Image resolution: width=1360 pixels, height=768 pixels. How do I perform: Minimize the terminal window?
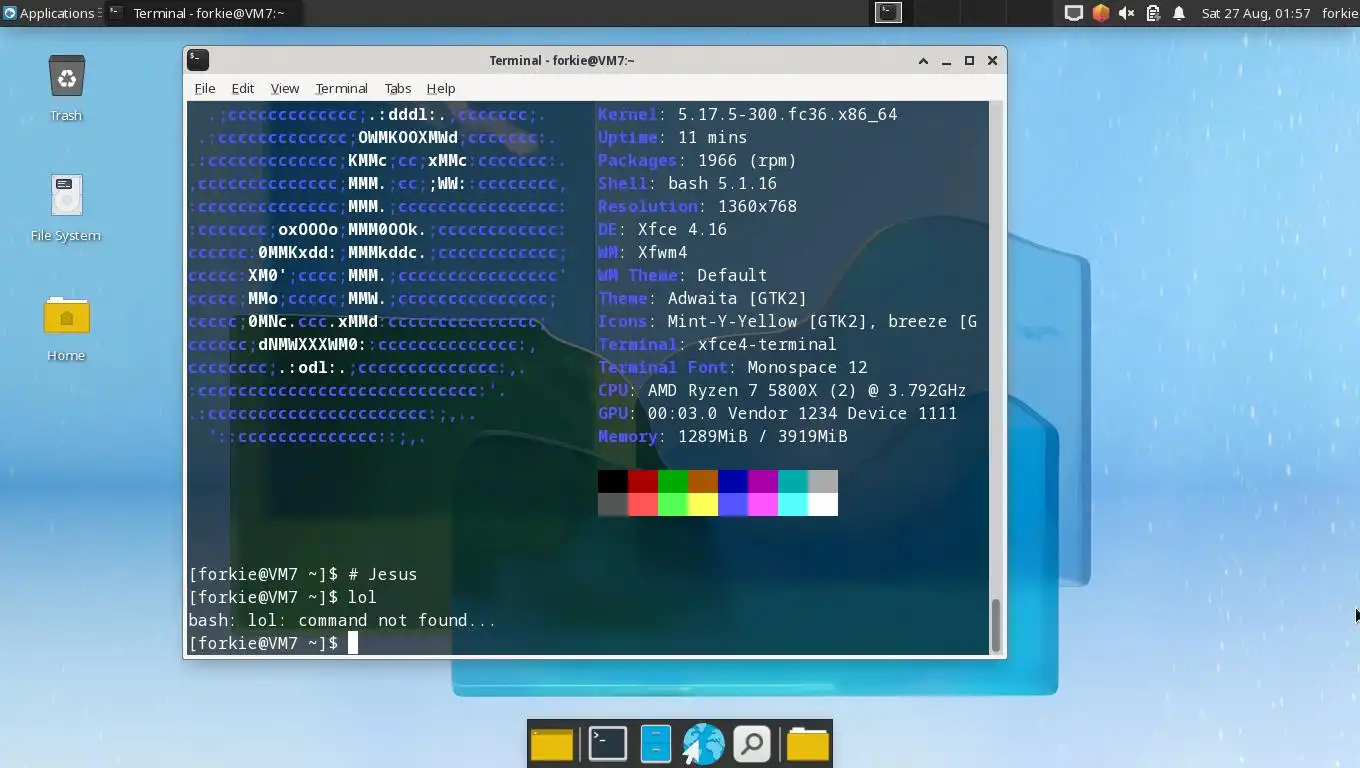946,61
